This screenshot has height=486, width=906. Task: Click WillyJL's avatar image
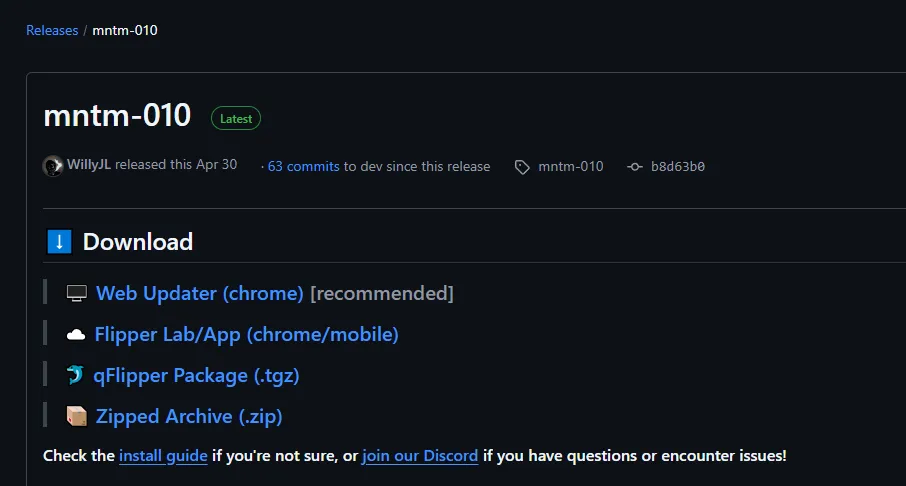coord(53,166)
